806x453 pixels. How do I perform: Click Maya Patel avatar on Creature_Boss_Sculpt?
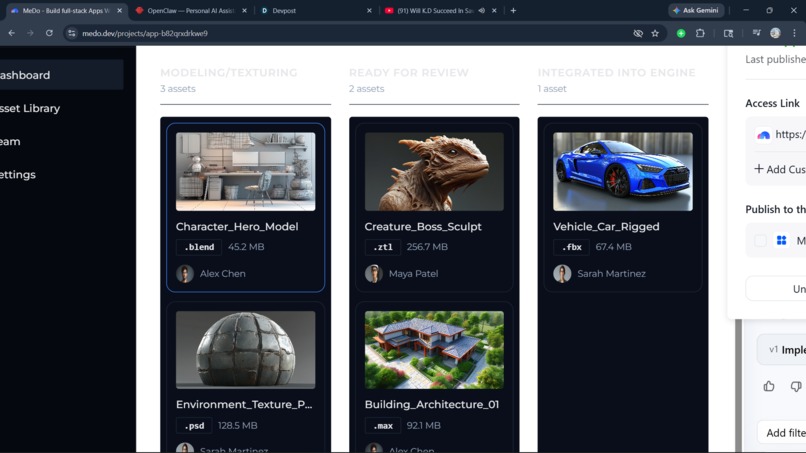pyautogui.click(x=374, y=274)
